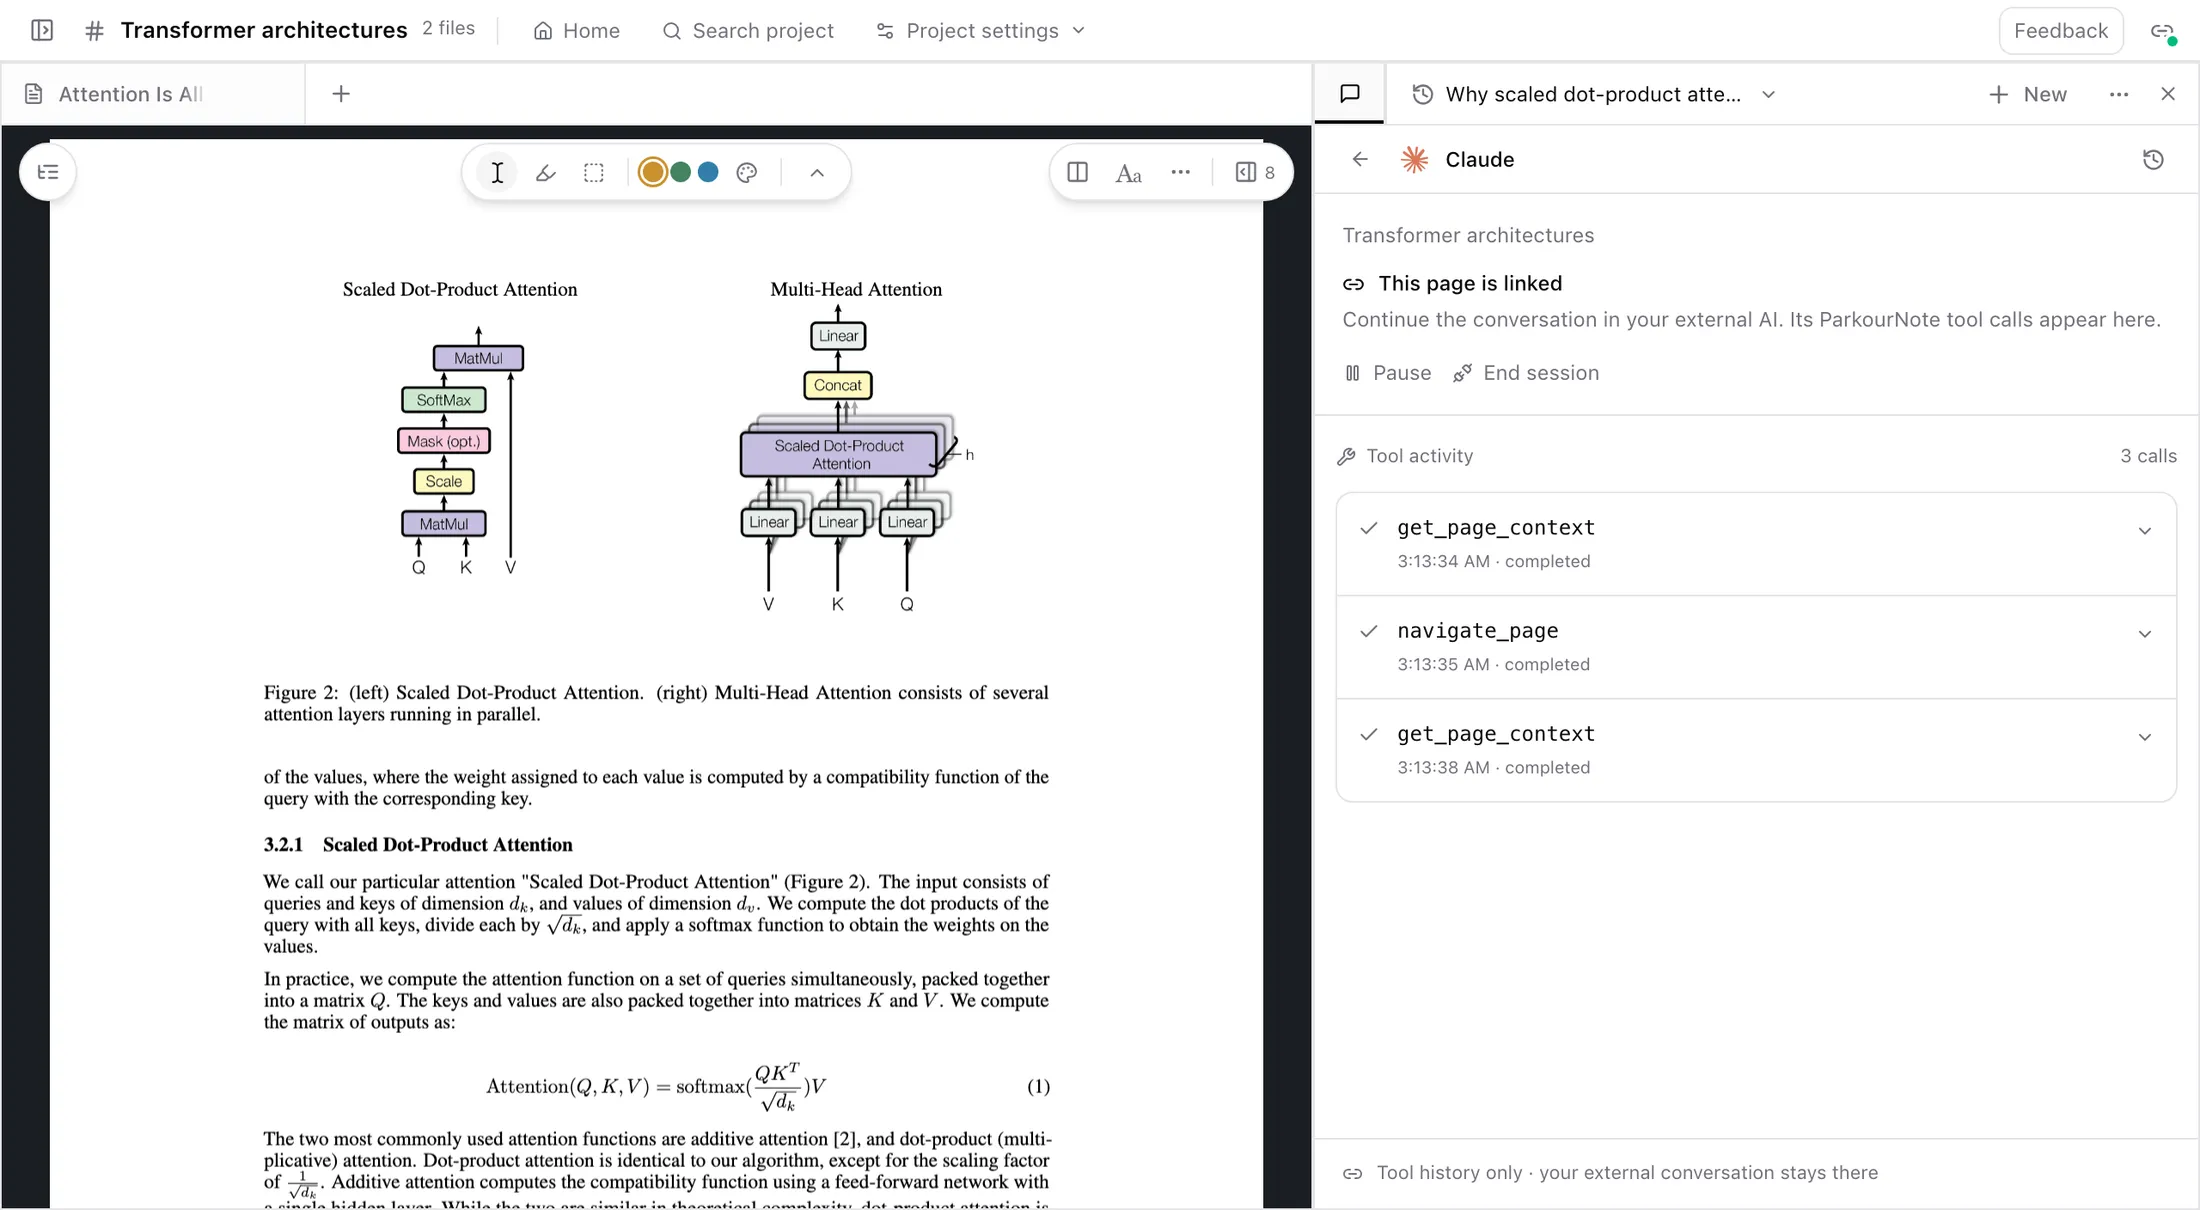2200x1210 pixels.
Task: Go back with the left arrow
Action: click(1360, 159)
